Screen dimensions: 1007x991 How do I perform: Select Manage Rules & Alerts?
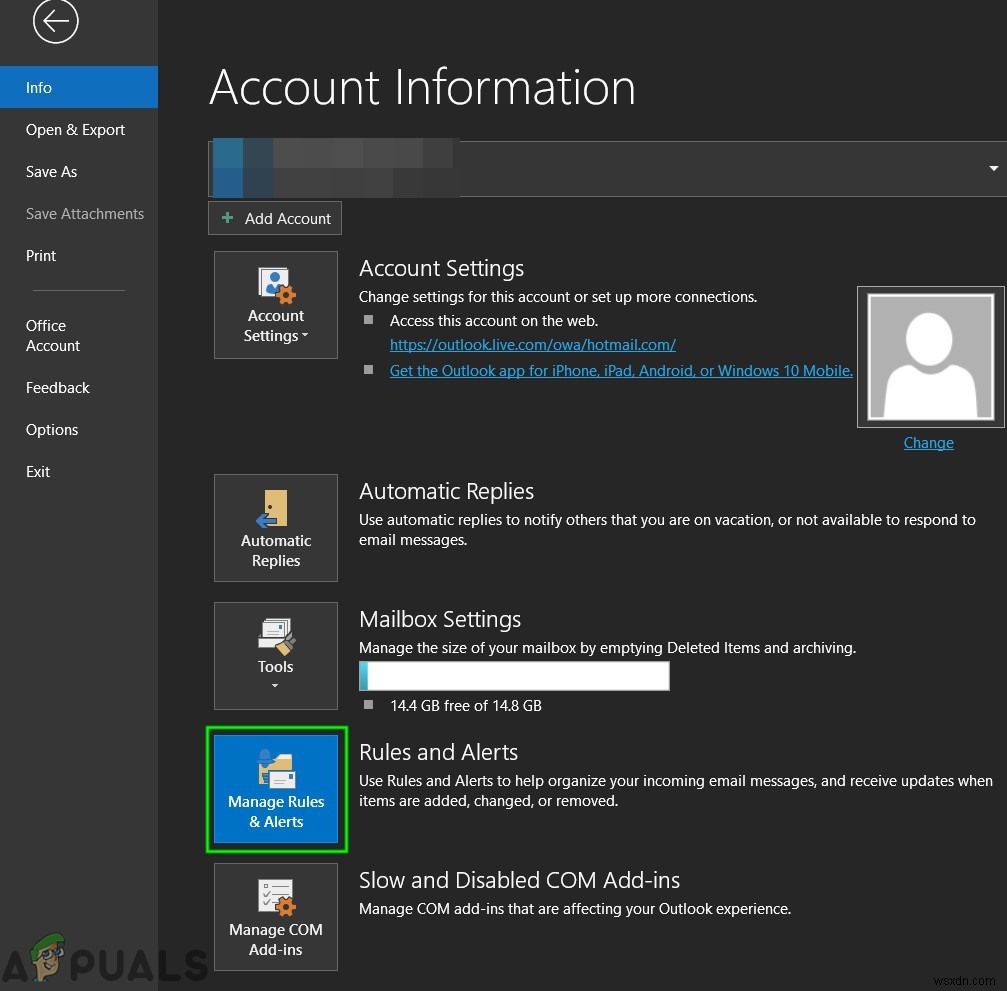pos(276,789)
